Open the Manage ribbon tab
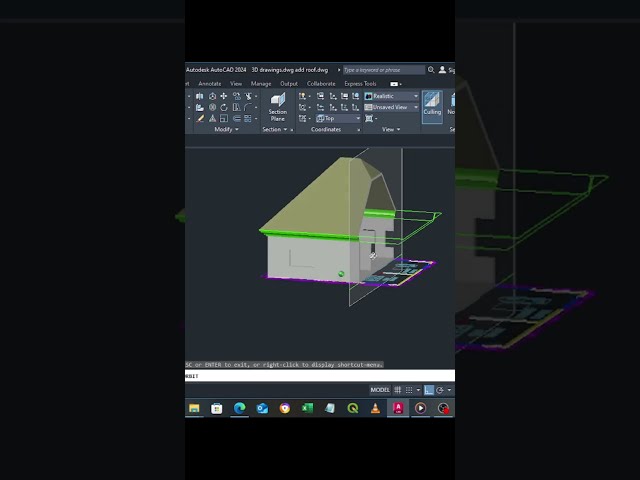640x480 pixels. click(261, 84)
